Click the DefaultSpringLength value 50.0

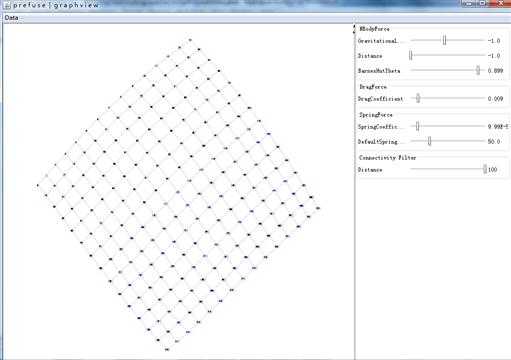[494, 141]
